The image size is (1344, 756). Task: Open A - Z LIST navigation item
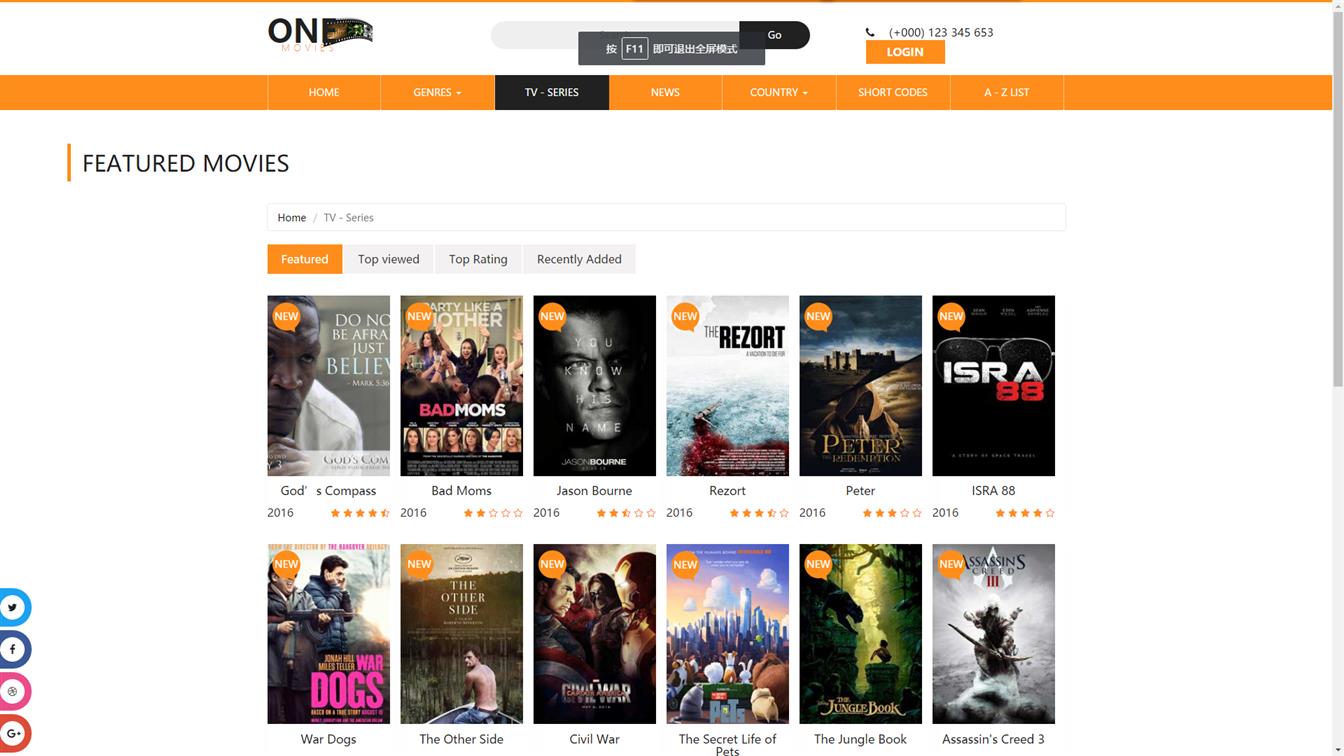[x=1007, y=92]
